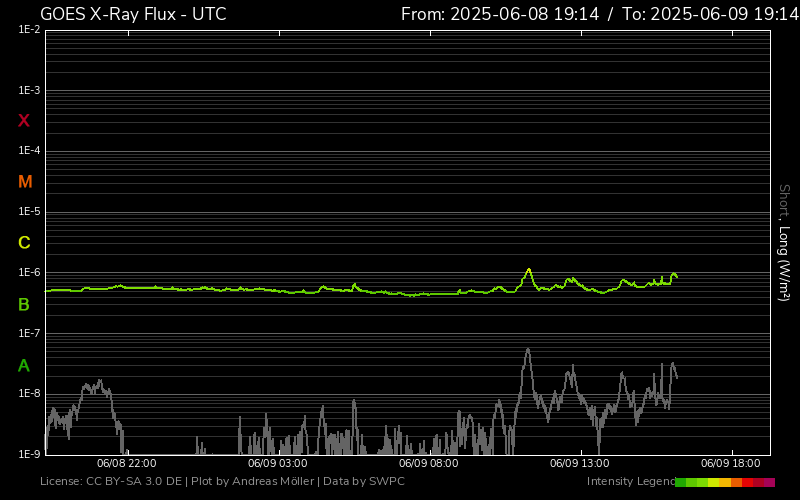Click the green A flare class label

[x=24, y=365]
